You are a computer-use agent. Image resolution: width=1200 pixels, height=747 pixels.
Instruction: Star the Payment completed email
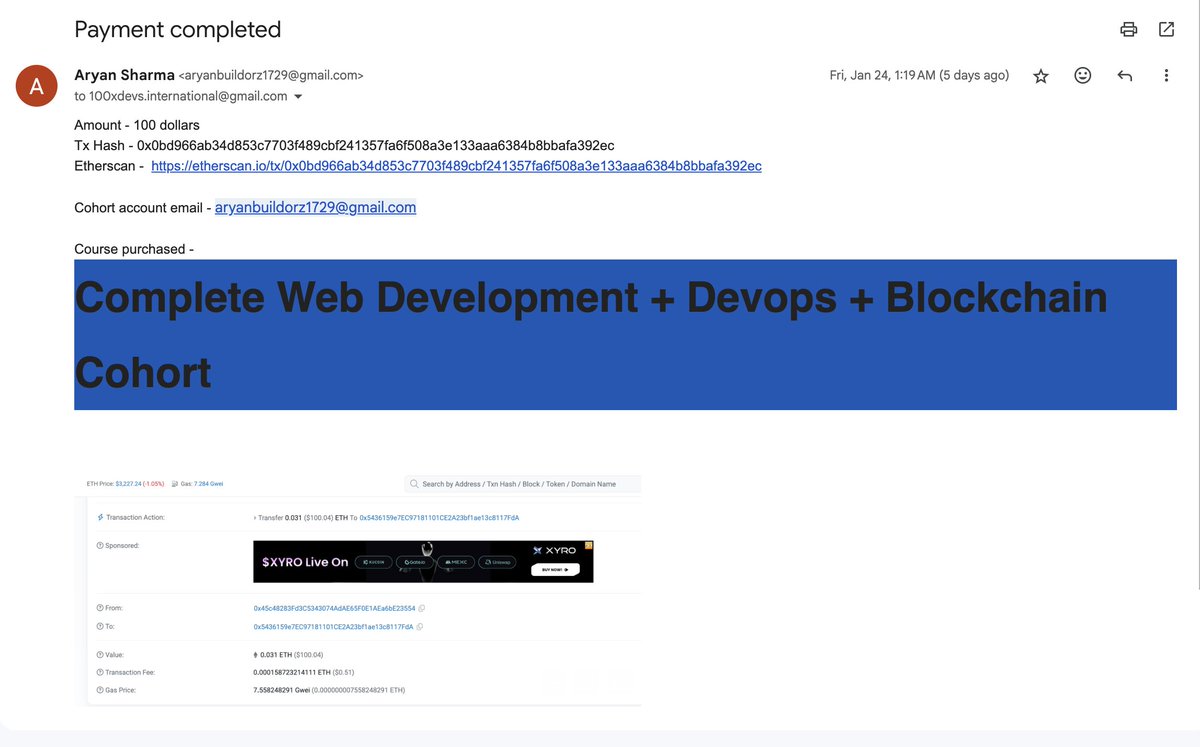[1041, 76]
